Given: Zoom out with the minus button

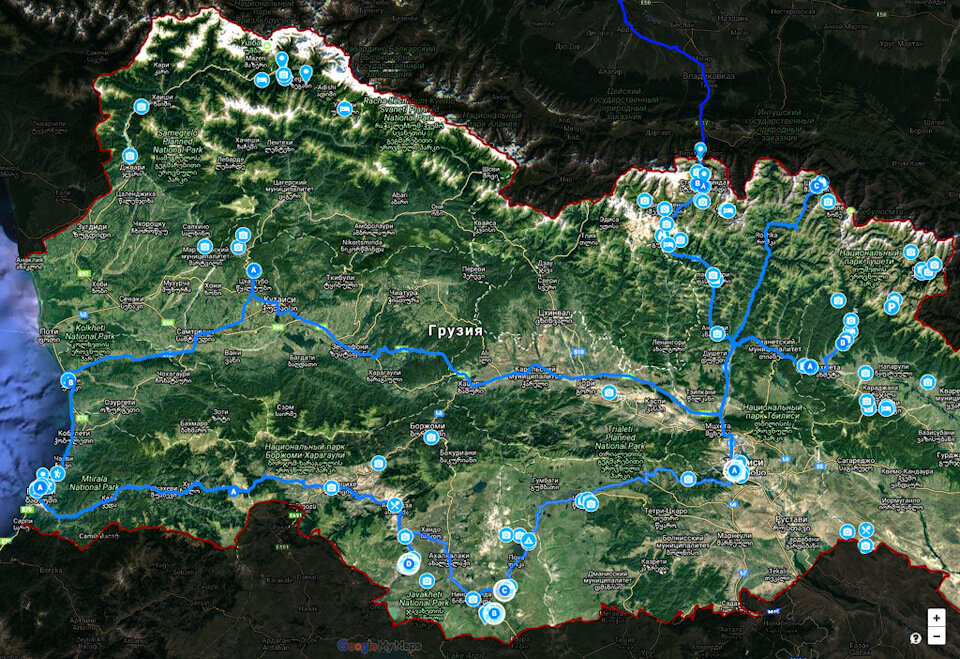Looking at the screenshot, I should (x=936, y=636).
